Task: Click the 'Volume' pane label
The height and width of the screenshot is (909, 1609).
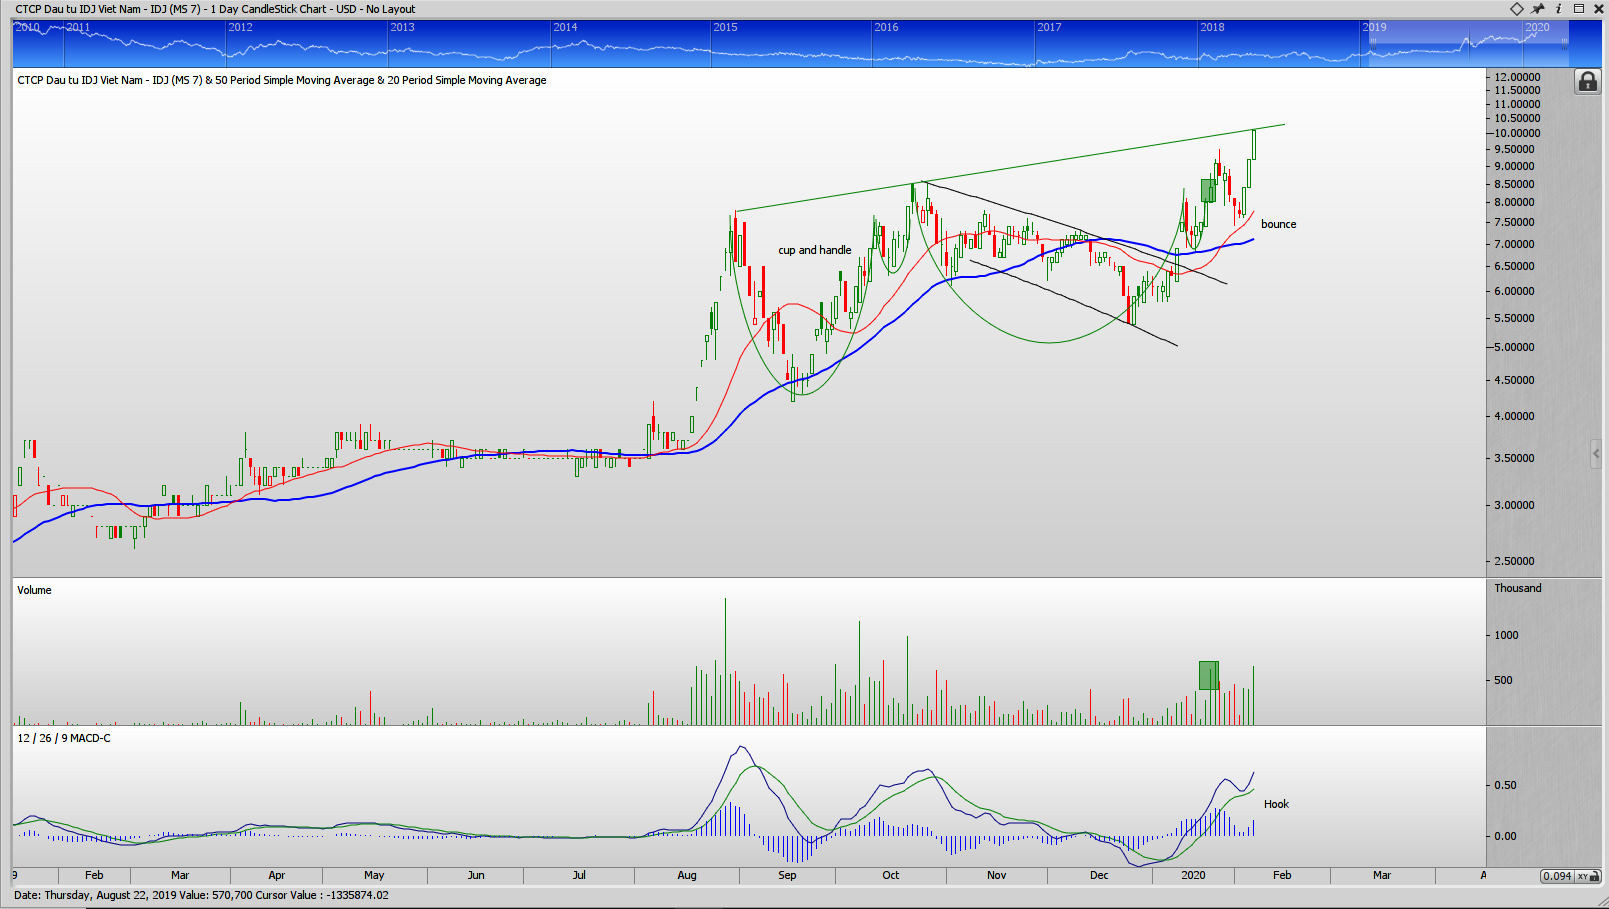Action: click(x=34, y=590)
